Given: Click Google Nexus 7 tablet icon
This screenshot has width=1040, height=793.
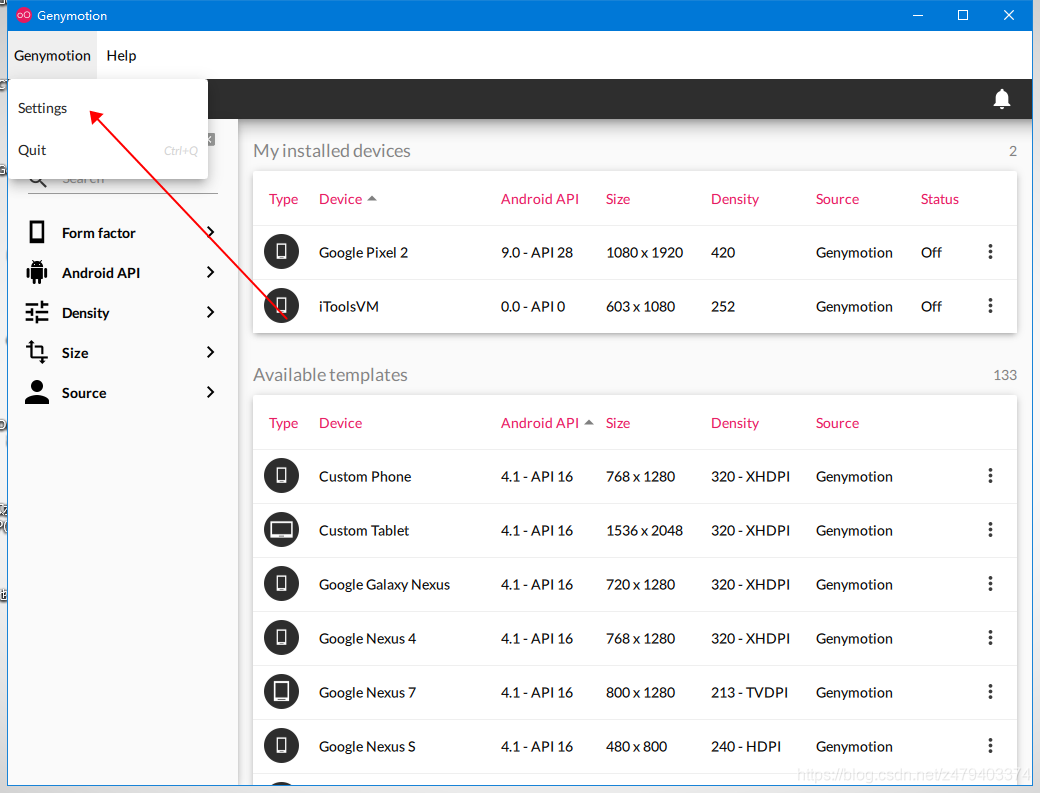Looking at the screenshot, I should pos(281,692).
